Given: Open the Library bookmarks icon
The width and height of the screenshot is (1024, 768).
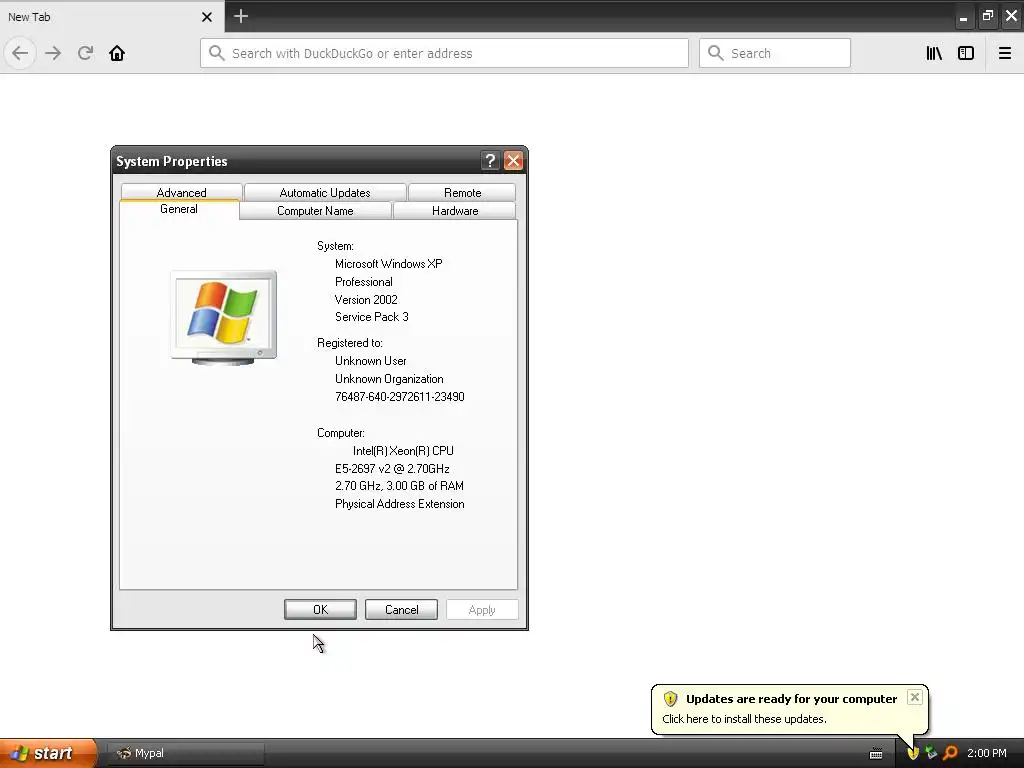Looking at the screenshot, I should coord(934,53).
